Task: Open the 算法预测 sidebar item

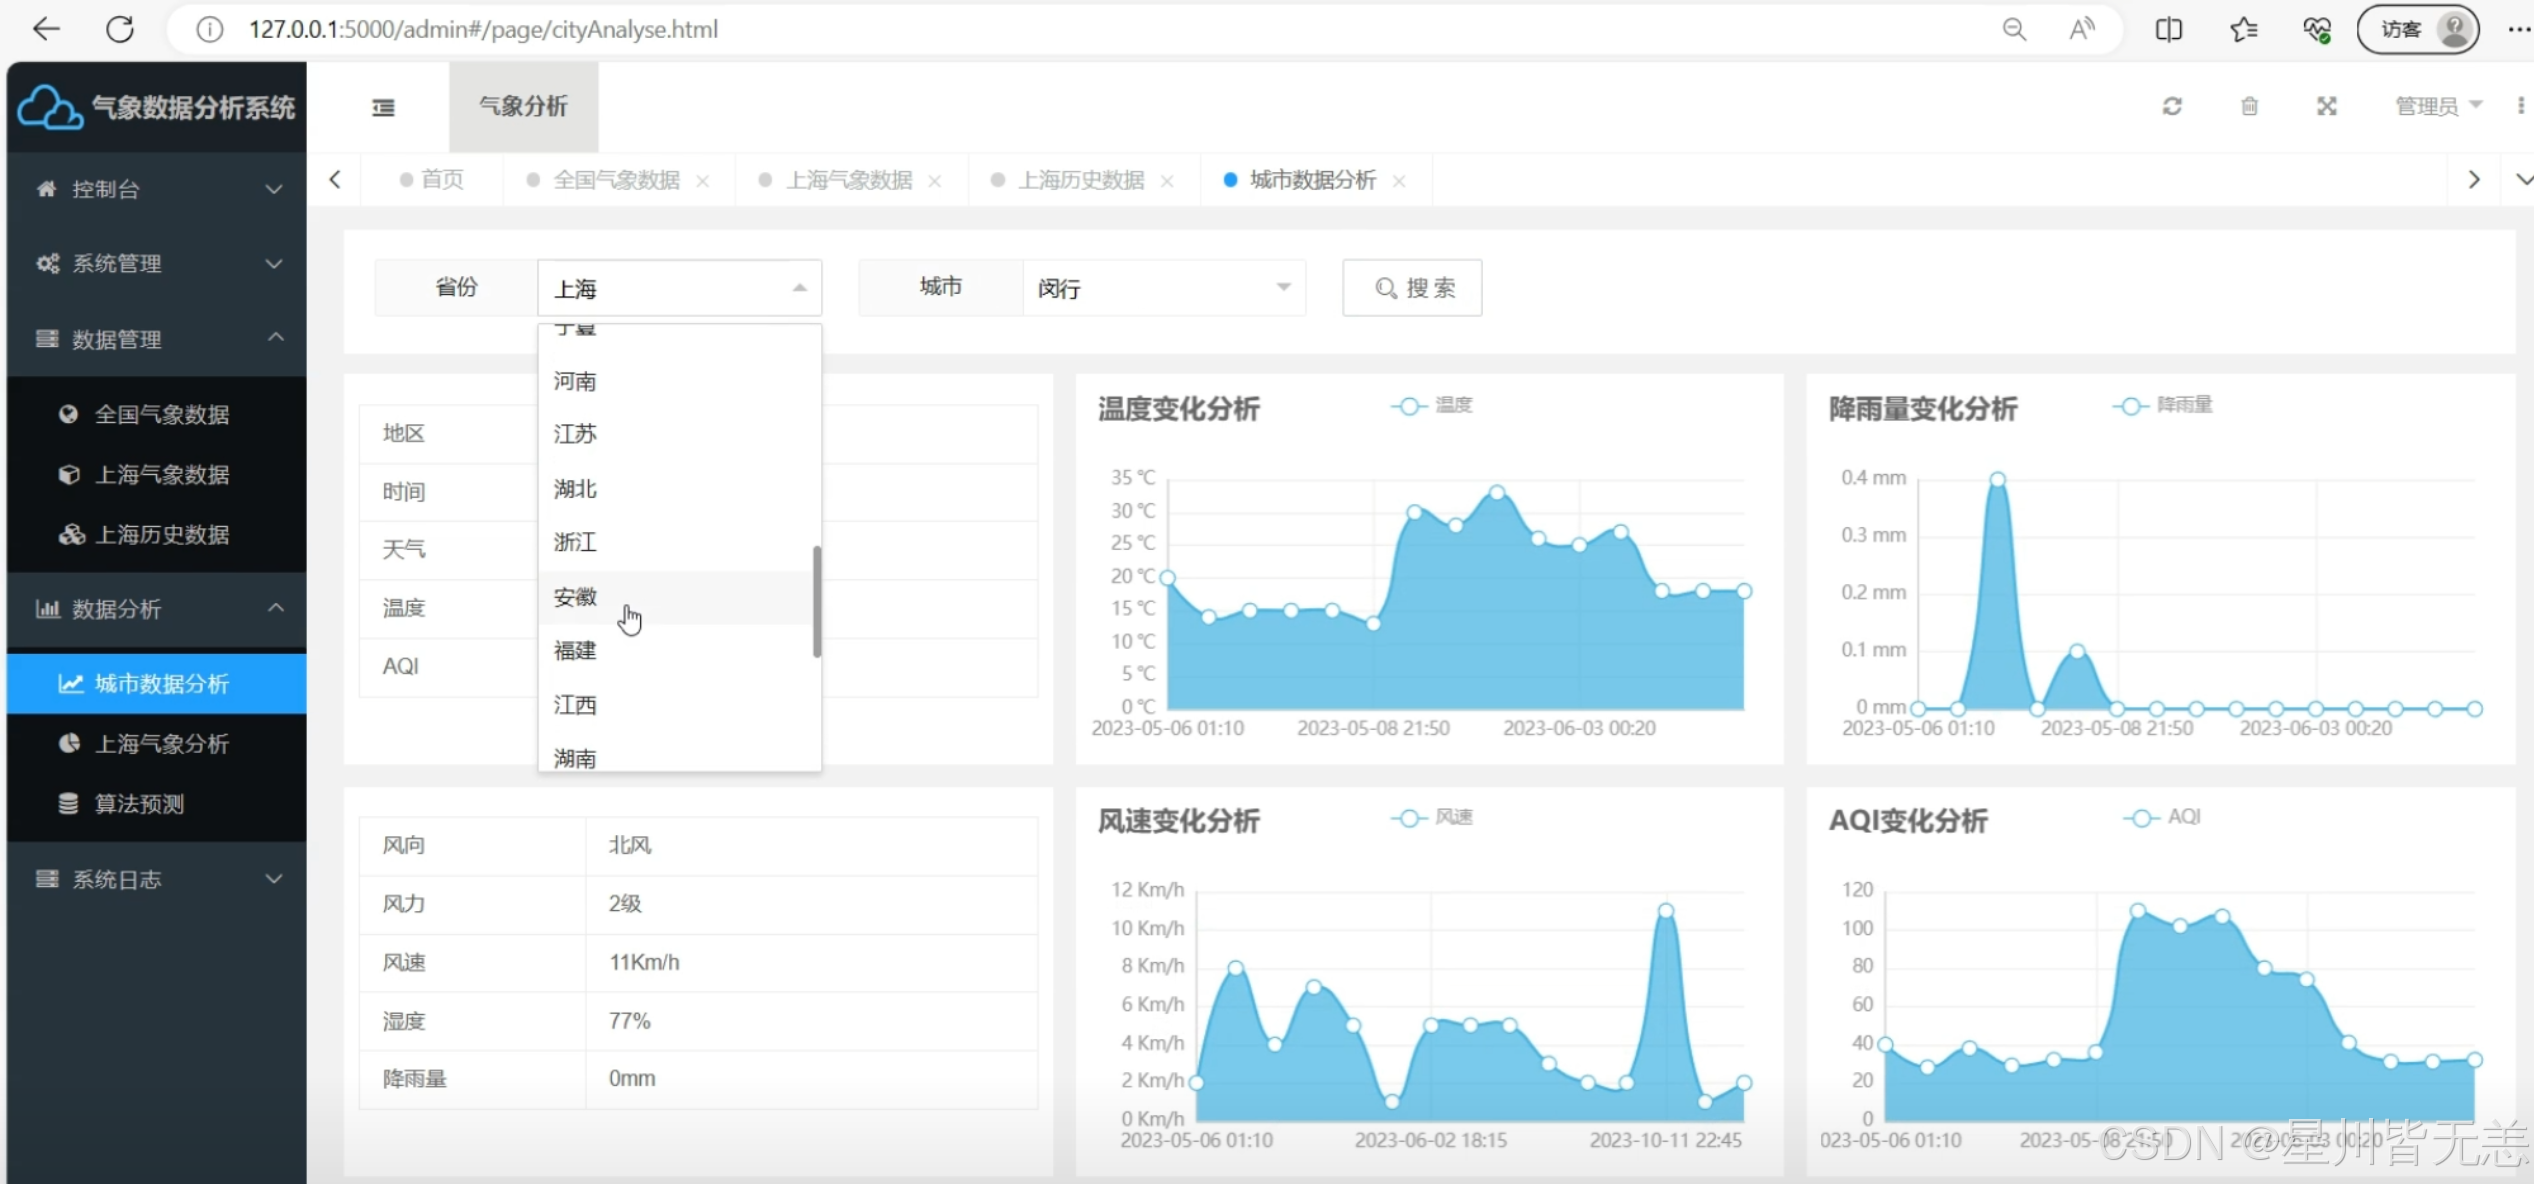Action: (x=139, y=804)
